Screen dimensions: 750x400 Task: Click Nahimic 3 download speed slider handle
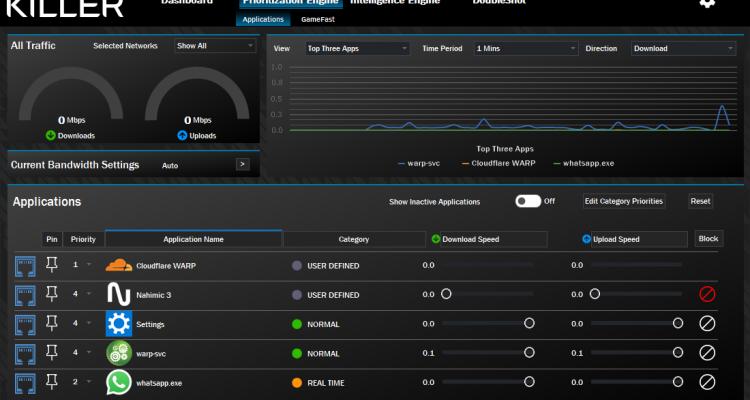446,295
